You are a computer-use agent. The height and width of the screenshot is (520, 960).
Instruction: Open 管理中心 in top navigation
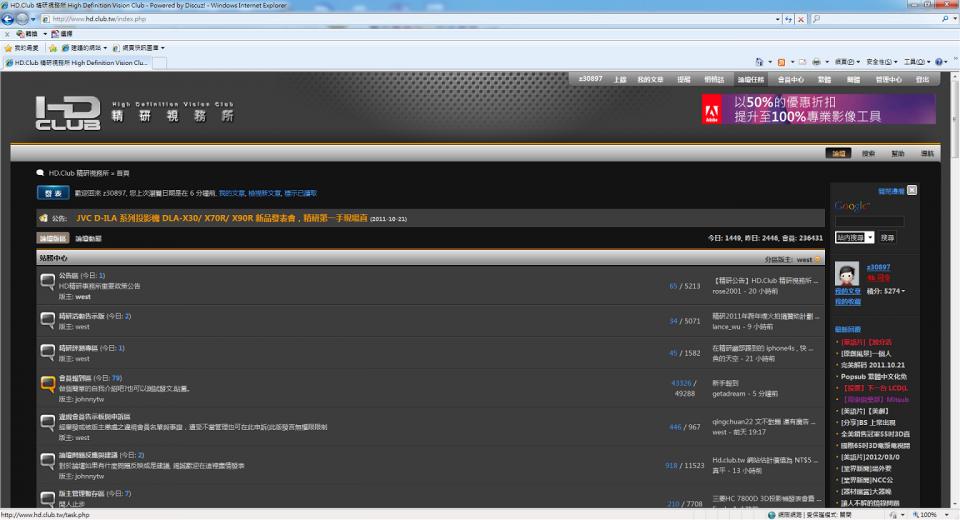tap(888, 80)
